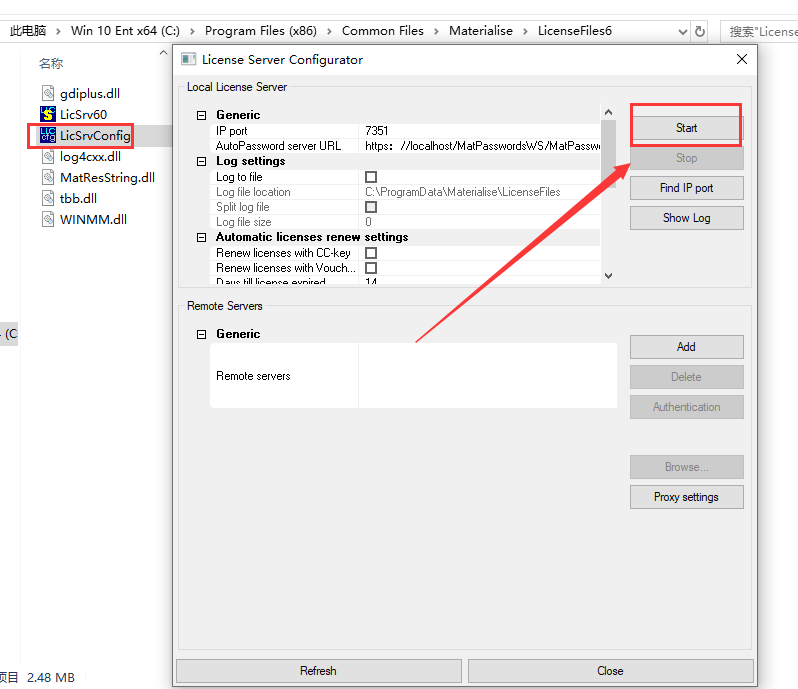Click the Authentication button
The width and height of the screenshot is (798, 689).
pyautogui.click(x=686, y=407)
